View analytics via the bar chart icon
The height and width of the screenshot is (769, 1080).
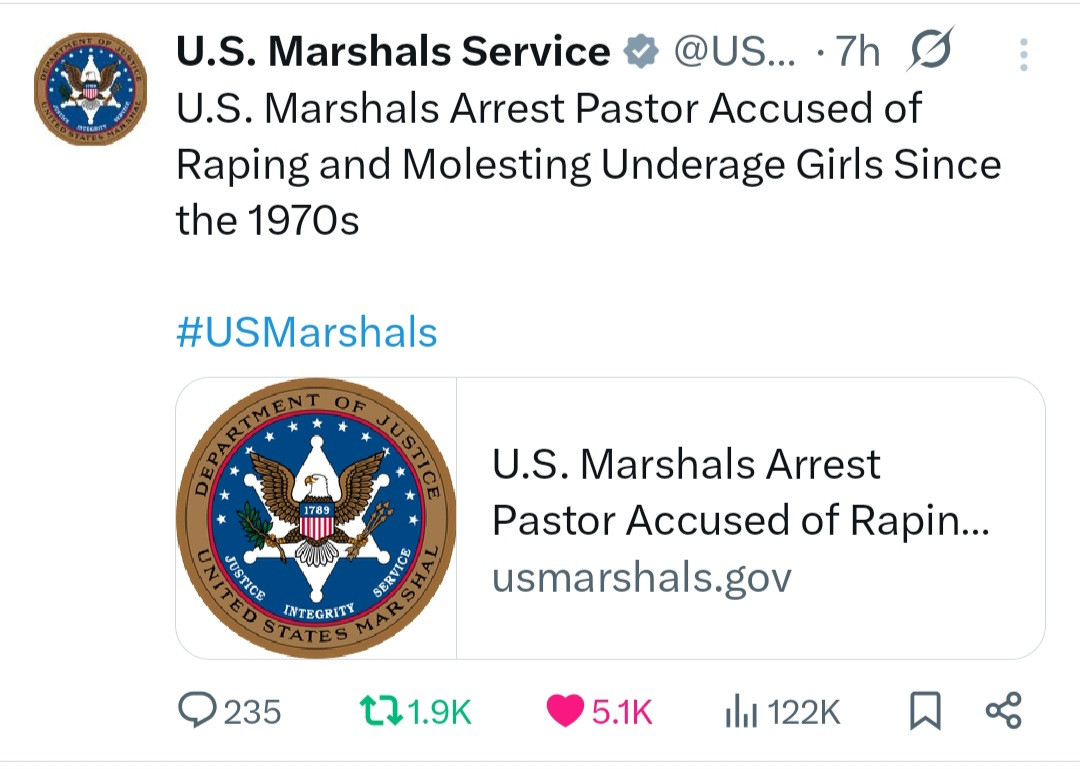click(738, 712)
